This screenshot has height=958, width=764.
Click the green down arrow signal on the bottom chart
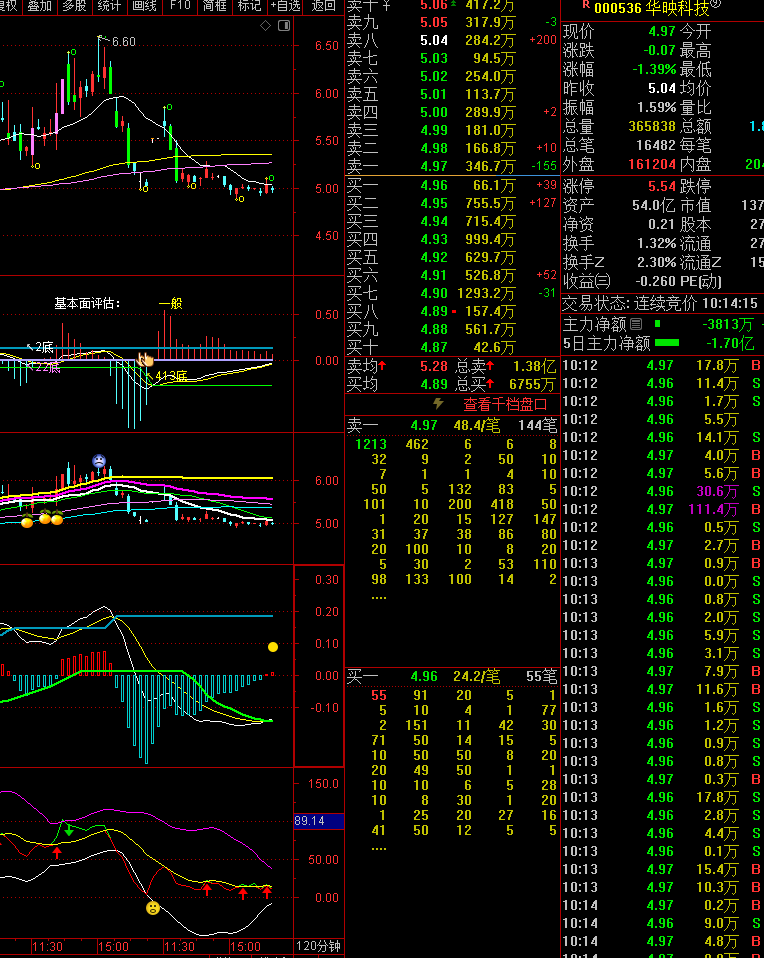(68, 828)
